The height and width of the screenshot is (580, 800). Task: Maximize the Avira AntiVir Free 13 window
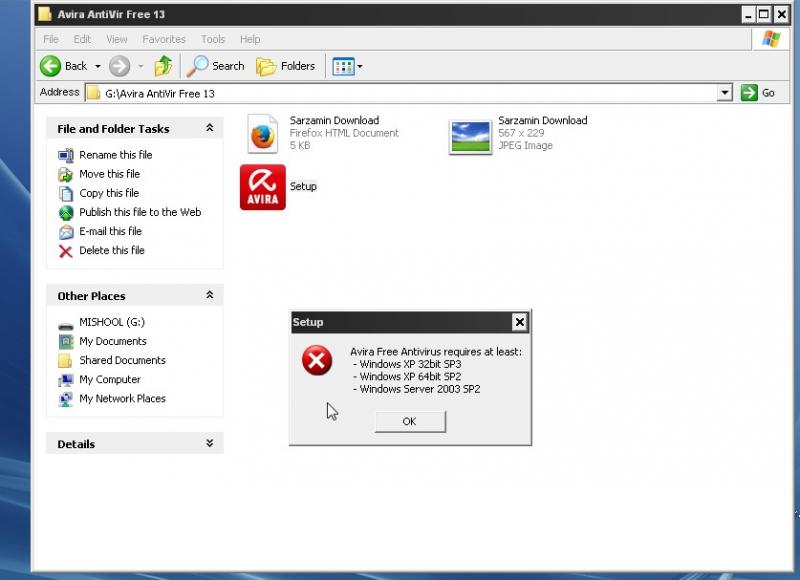click(x=764, y=14)
